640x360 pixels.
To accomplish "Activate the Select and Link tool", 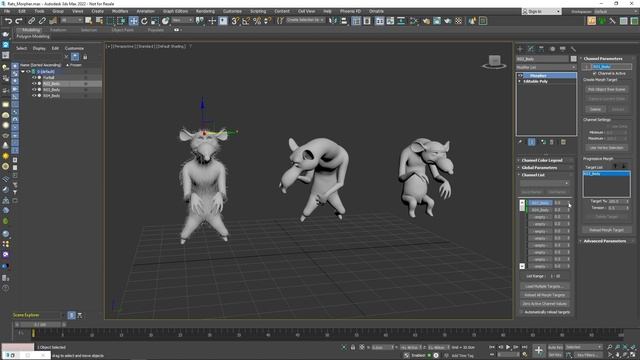I will tap(31, 21).
